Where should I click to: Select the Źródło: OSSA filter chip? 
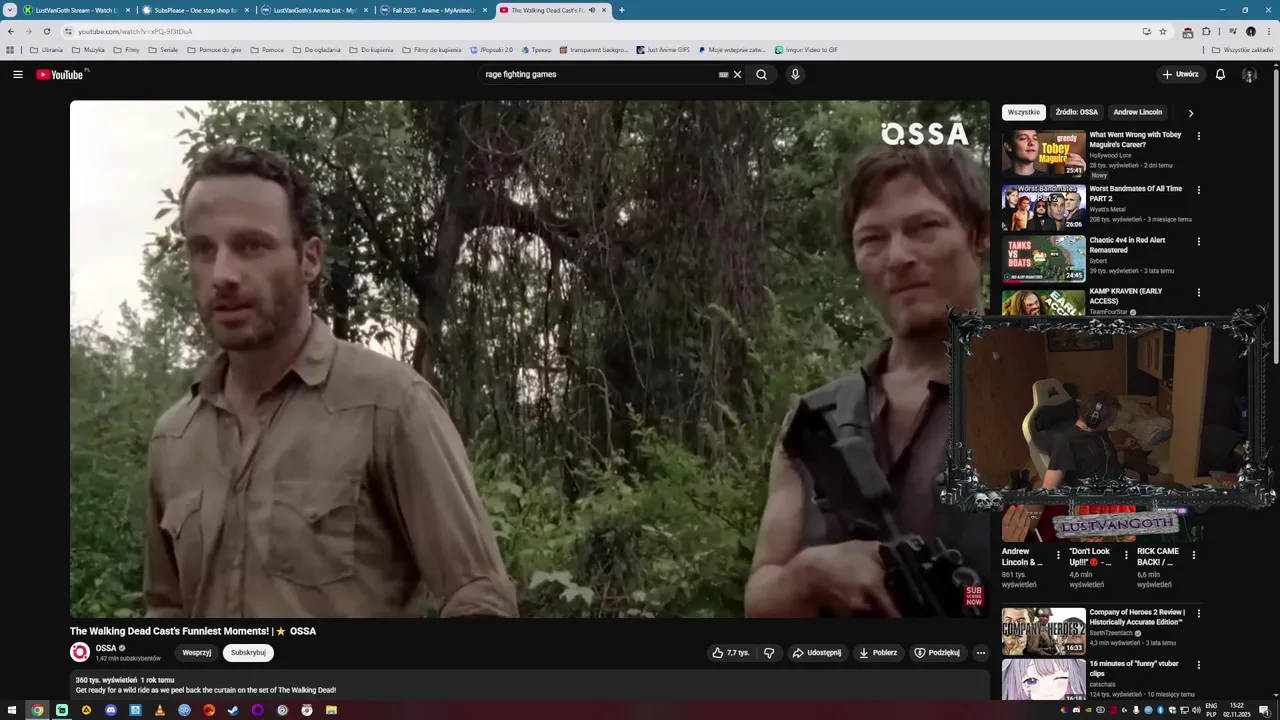tap(1077, 112)
